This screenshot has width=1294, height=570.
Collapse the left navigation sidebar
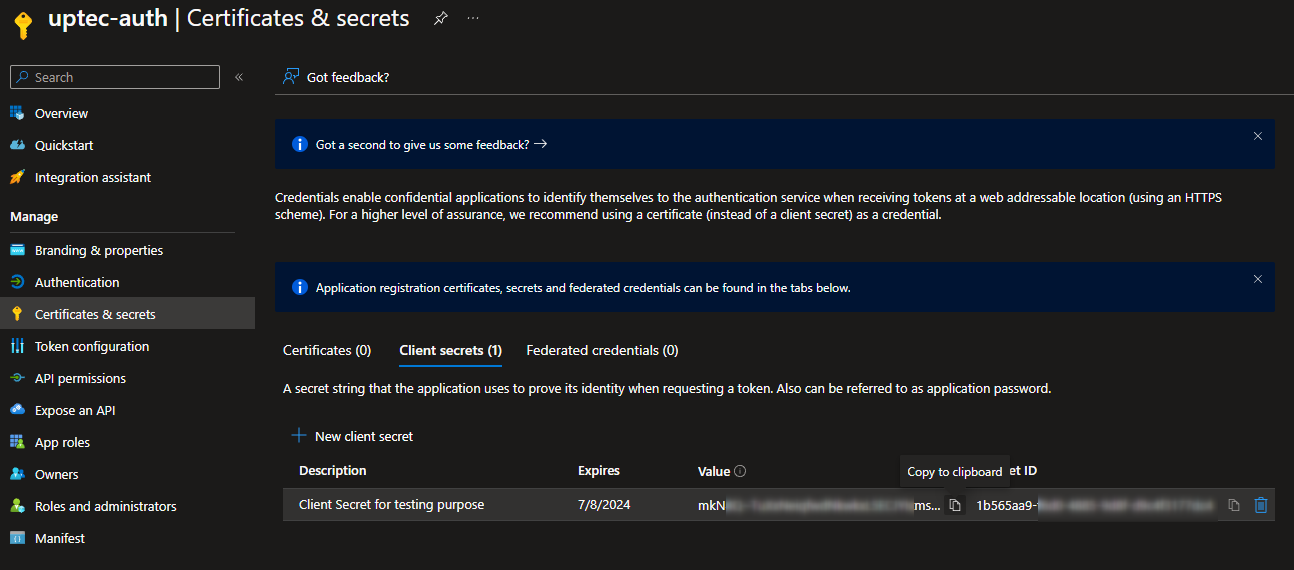239,77
